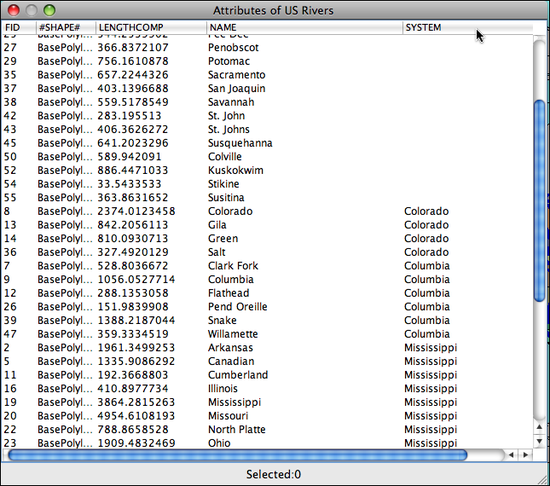
Task: Sort by the LENGTHCOMP column header
Action: click(x=151, y=27)
